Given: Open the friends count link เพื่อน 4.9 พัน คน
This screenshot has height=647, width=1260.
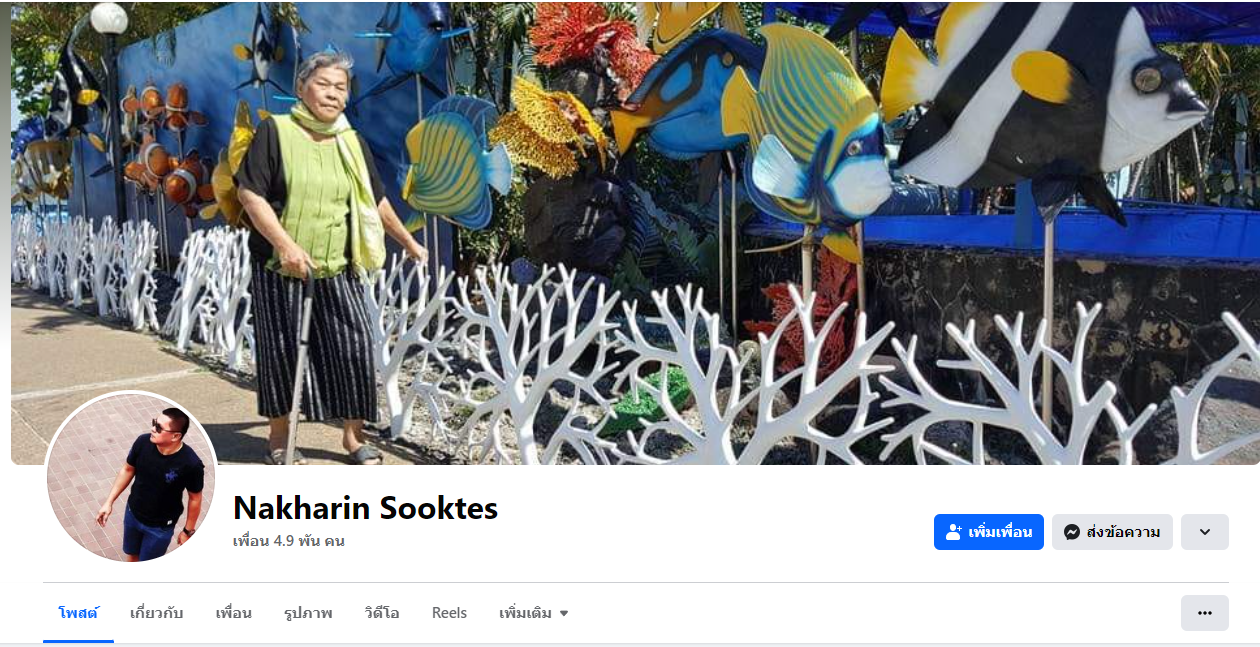Looking at the screenshot, I should coord(289,541).
